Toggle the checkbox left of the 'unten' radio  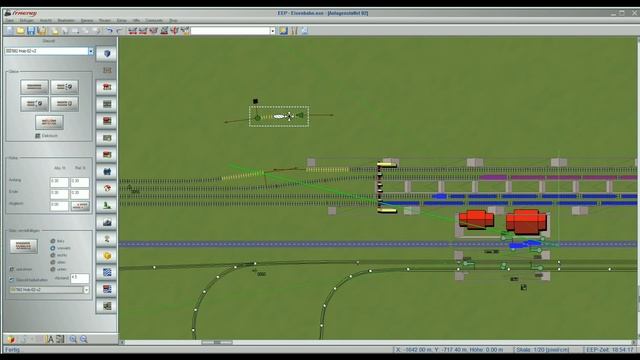[x=12, y=269]
